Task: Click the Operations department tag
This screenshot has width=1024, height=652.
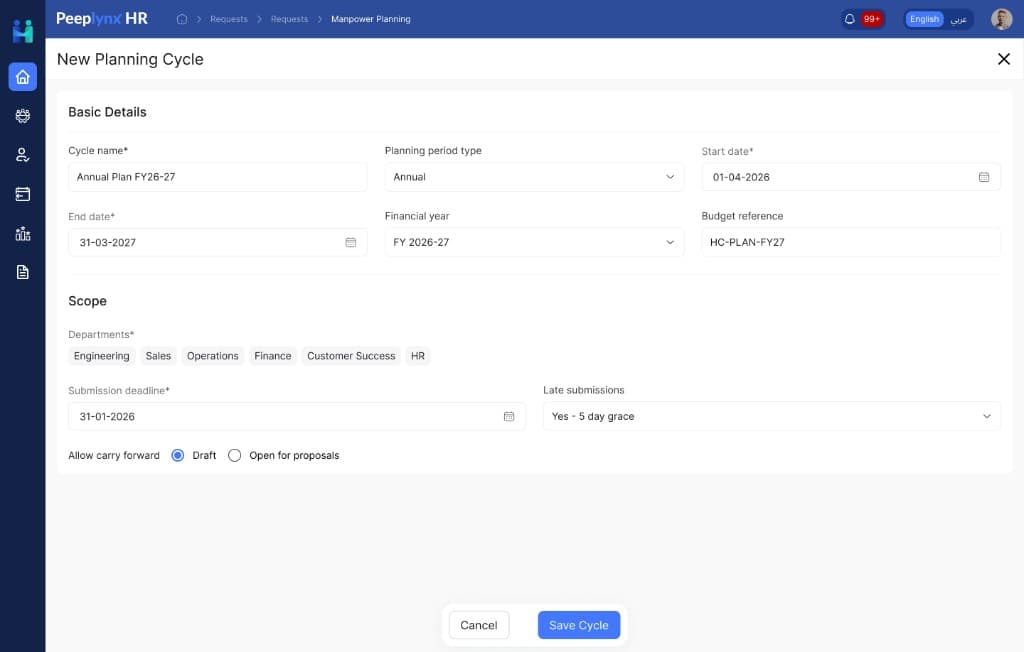Action: click(213, 356)
